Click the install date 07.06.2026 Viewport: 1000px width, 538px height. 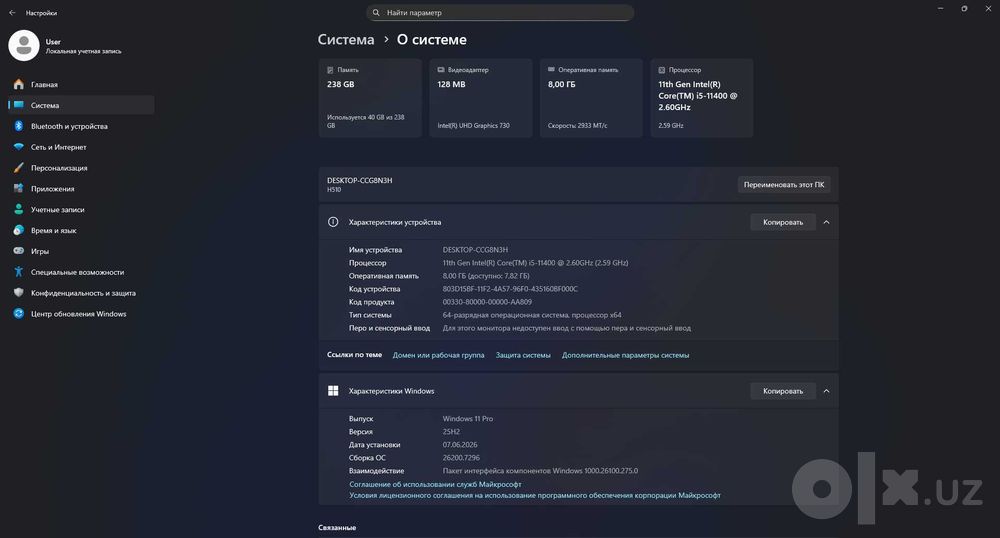click(460, 445)
